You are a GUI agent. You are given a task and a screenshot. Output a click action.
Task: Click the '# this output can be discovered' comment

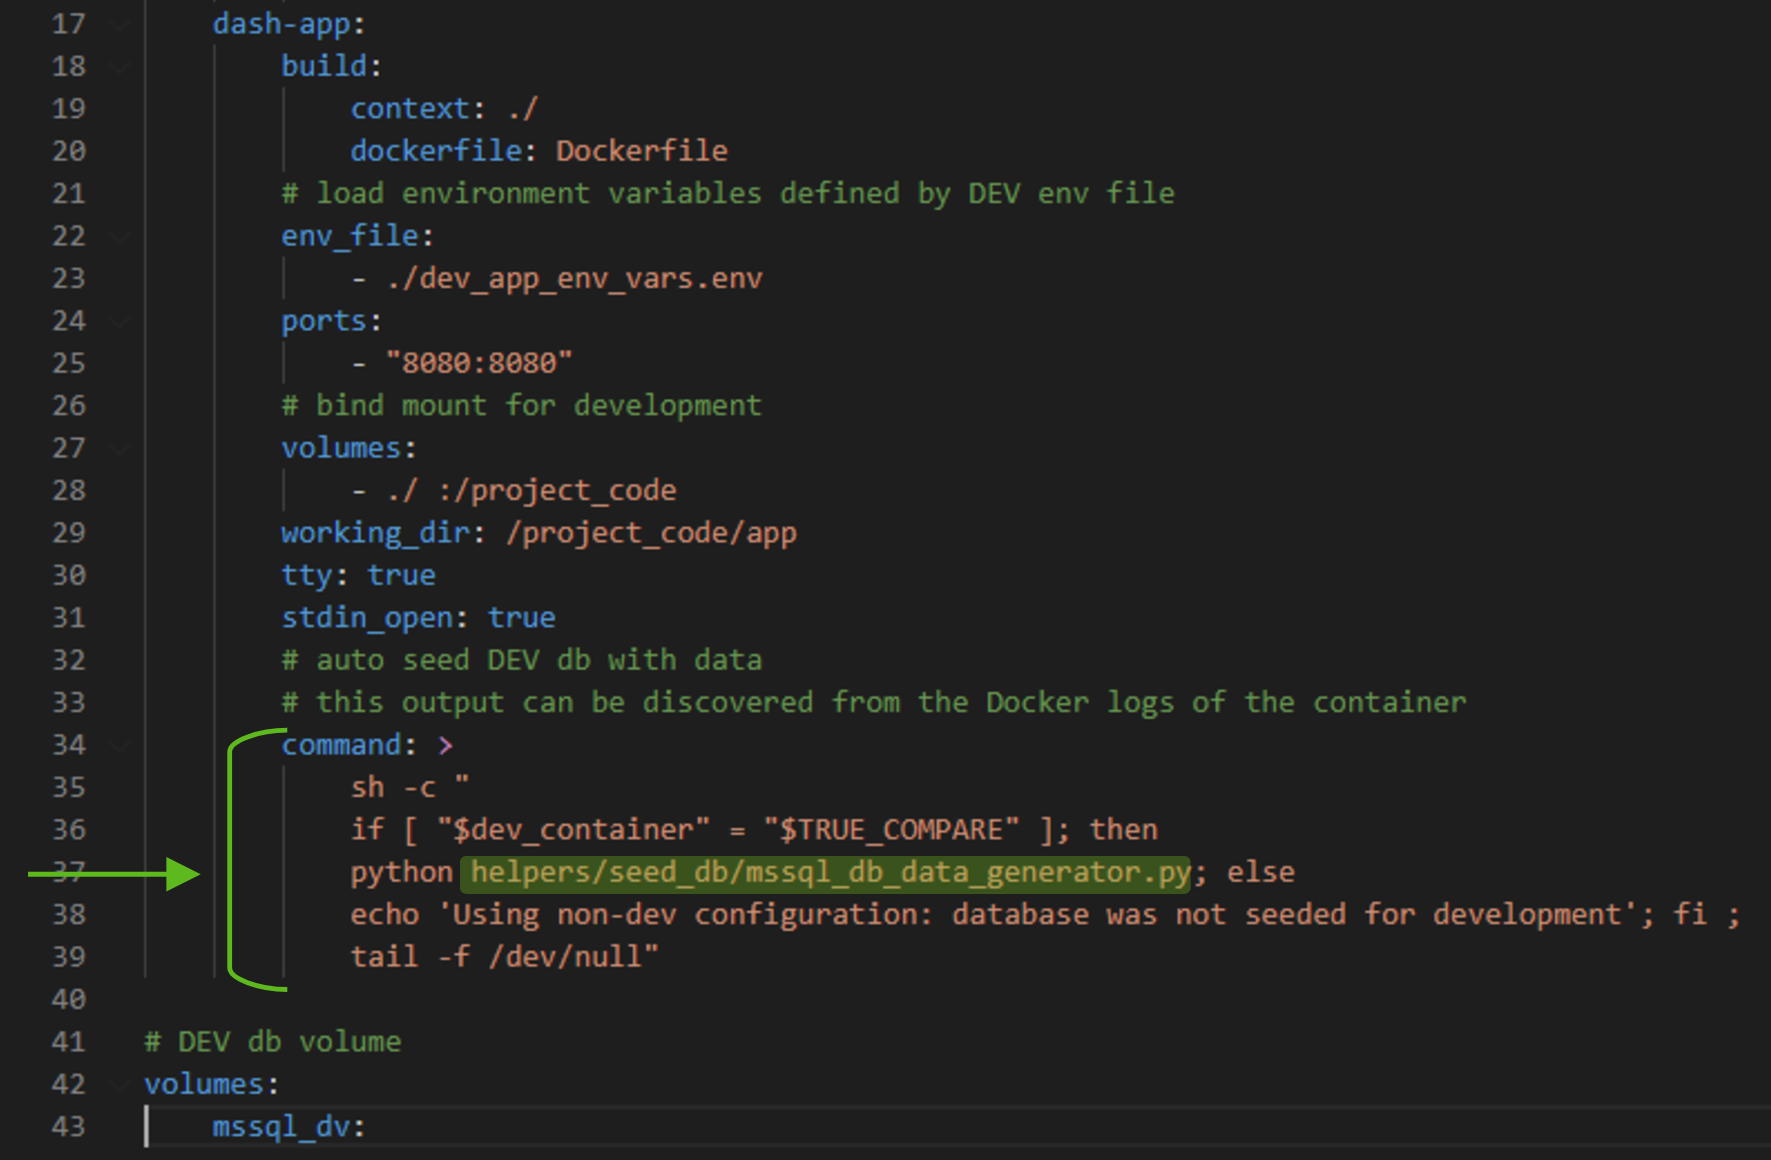(x=874, y=703)
